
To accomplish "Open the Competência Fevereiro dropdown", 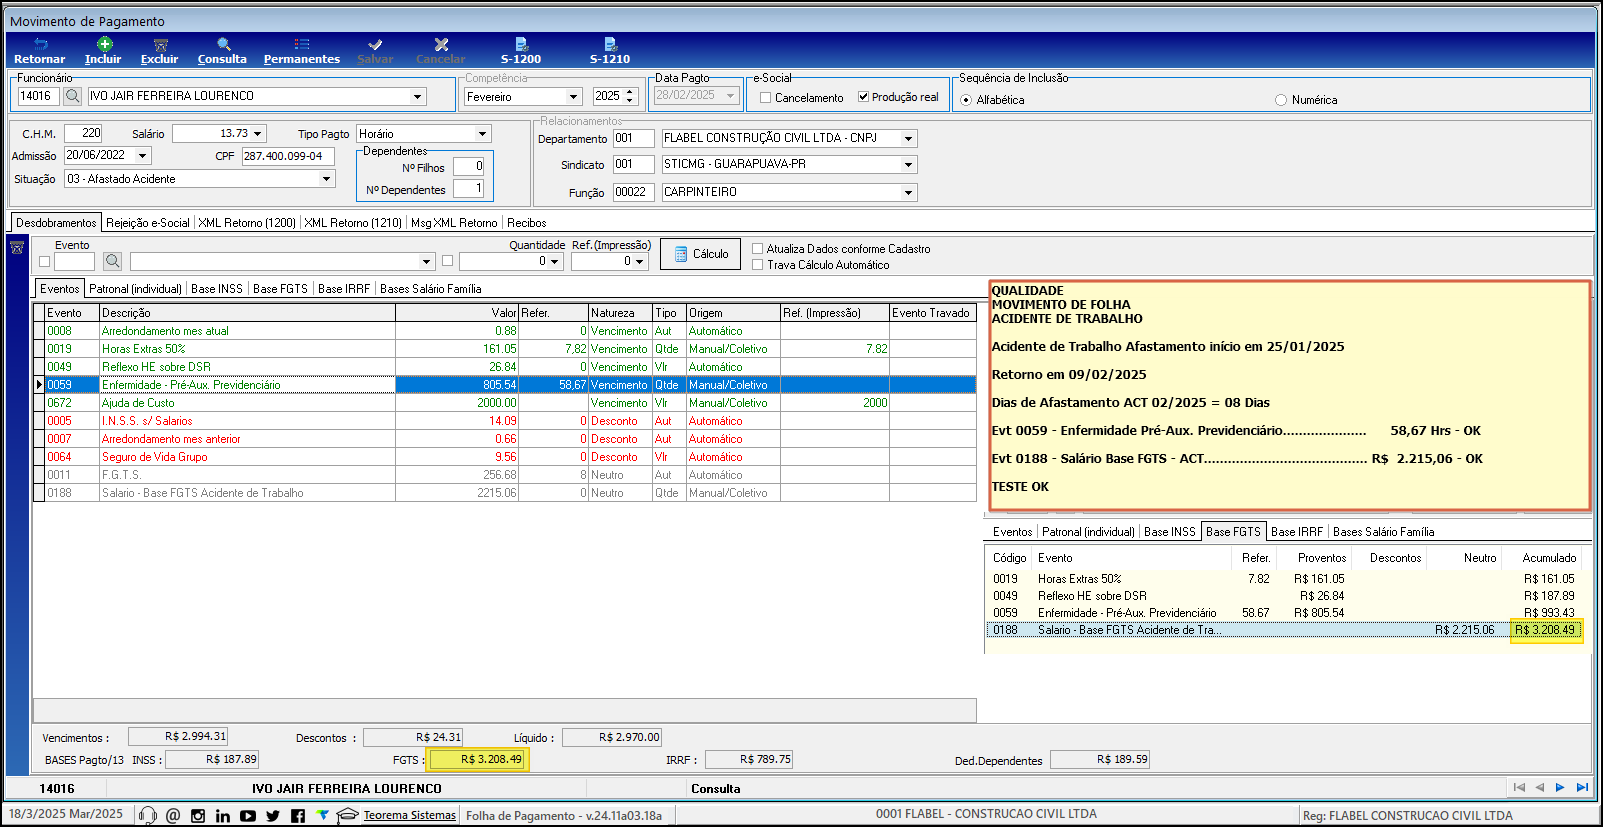I will (x=573, y=97).
